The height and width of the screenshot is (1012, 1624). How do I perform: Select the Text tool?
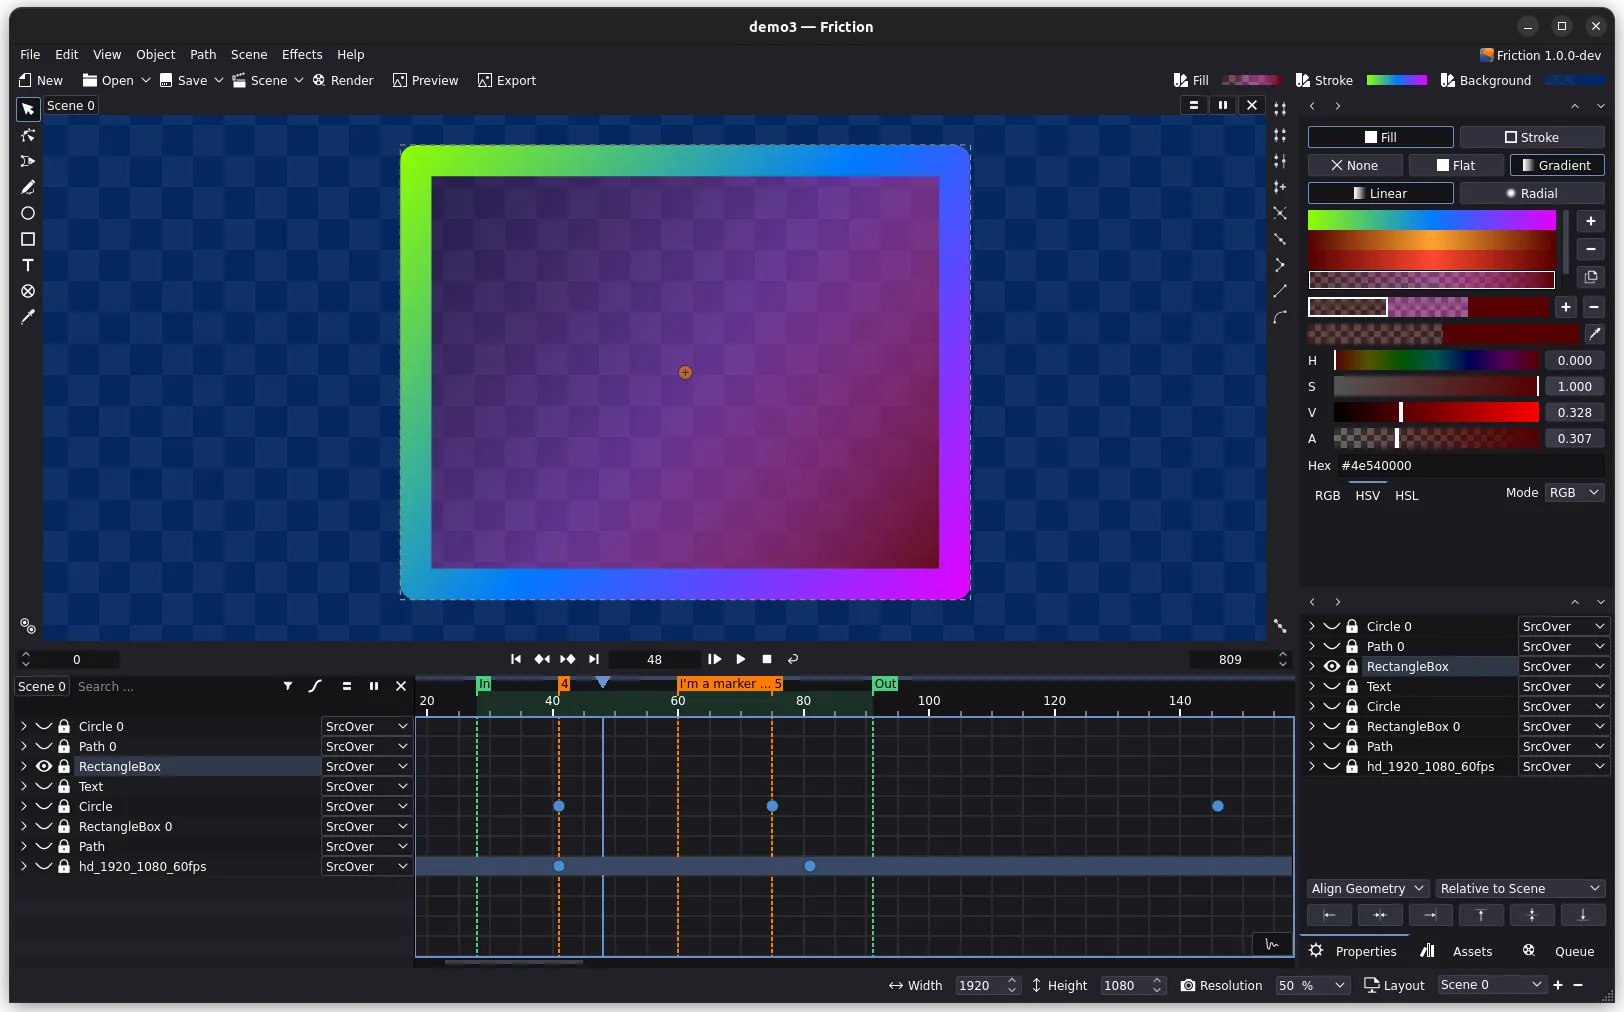[x=27, y=265]
